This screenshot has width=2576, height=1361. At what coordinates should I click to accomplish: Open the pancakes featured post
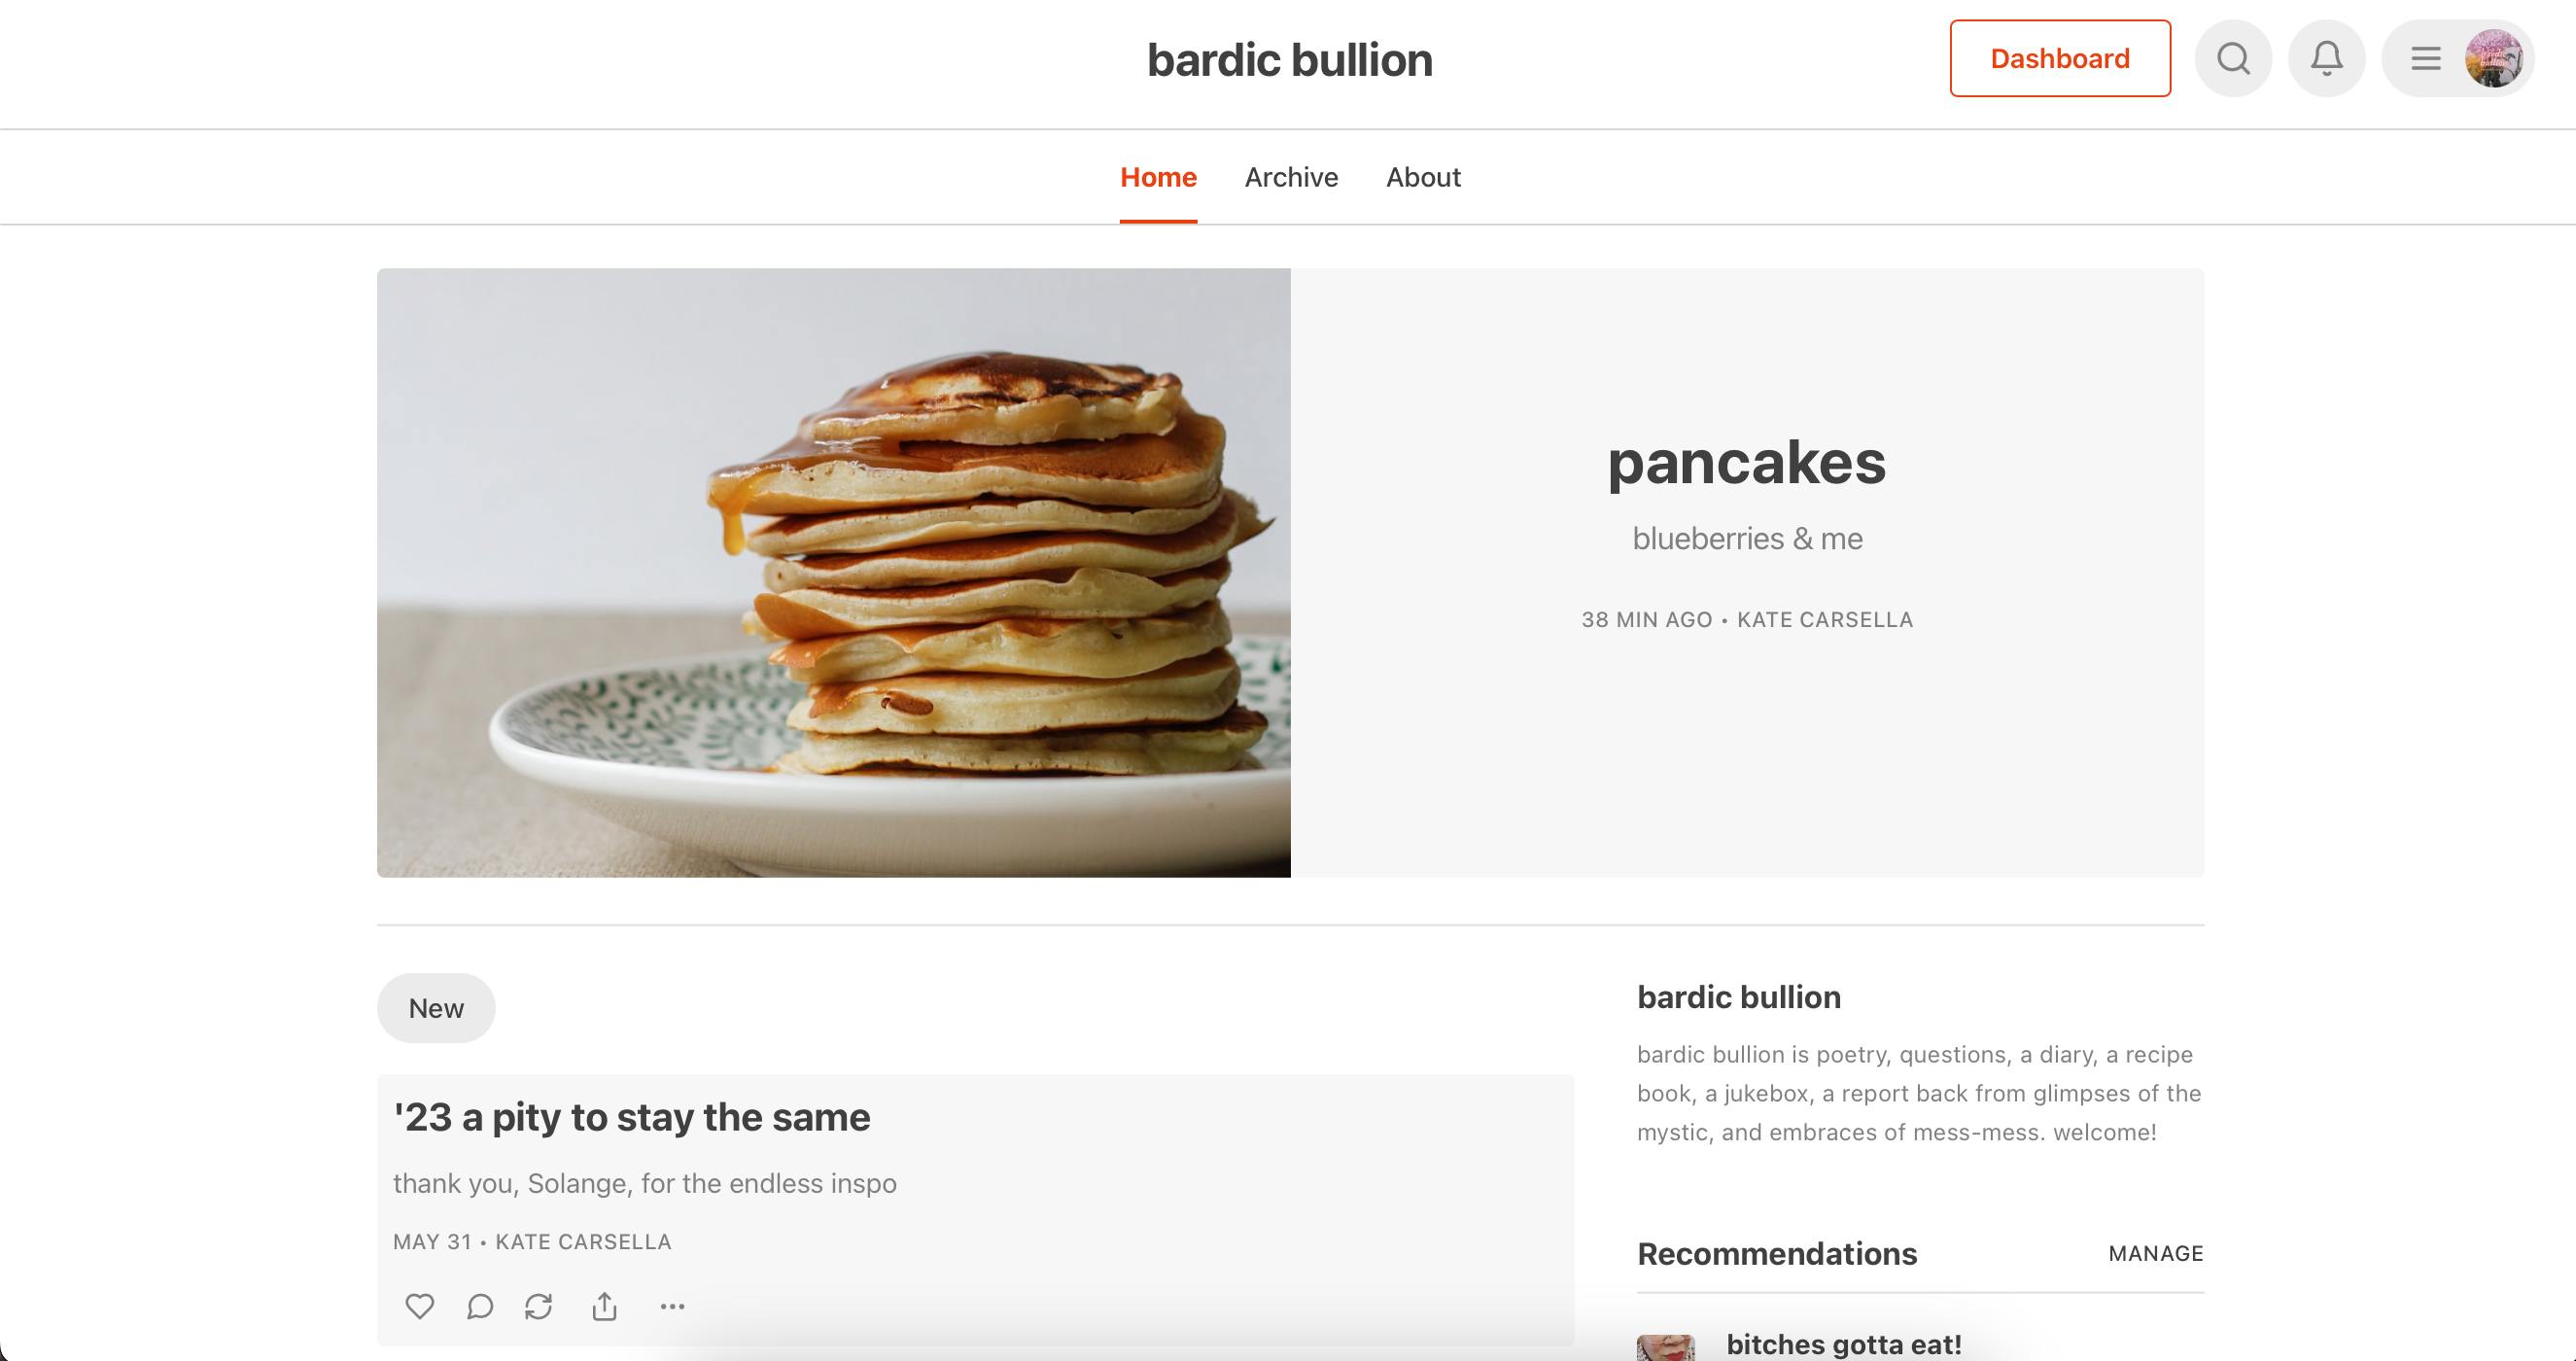1747,462
